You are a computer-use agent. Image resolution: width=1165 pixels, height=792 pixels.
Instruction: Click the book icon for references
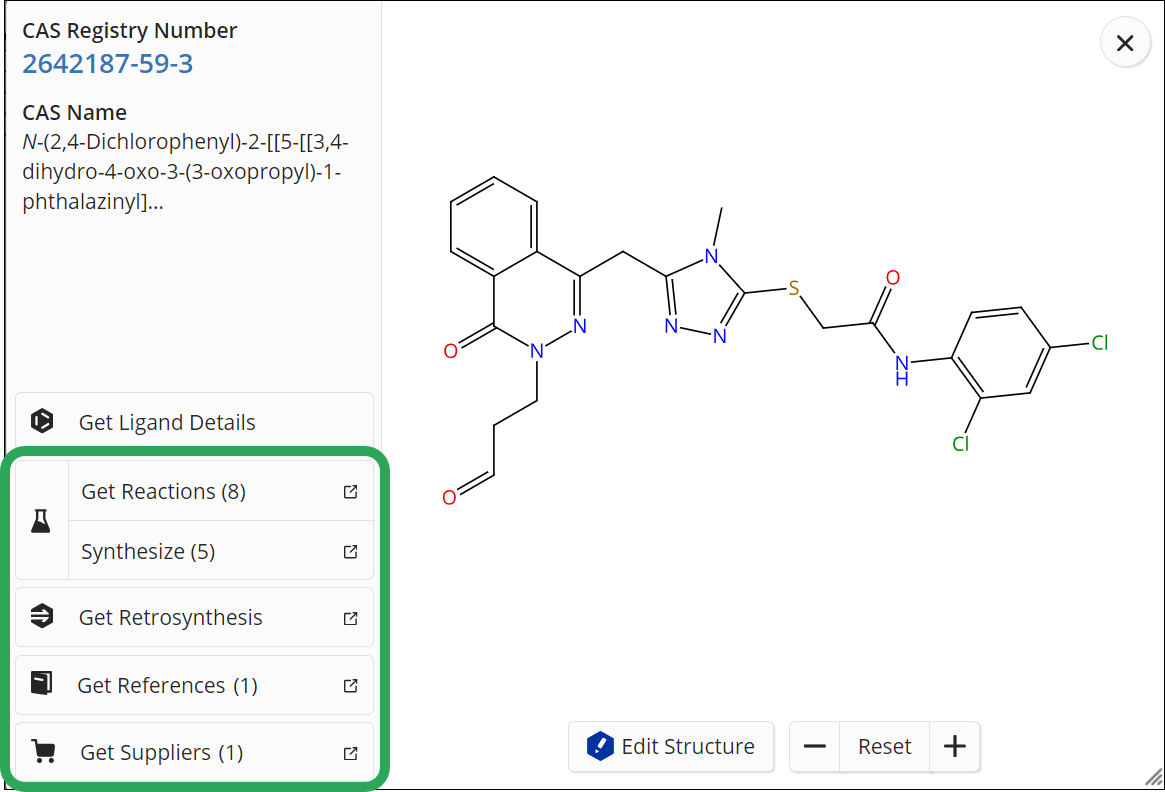[41, 685]
